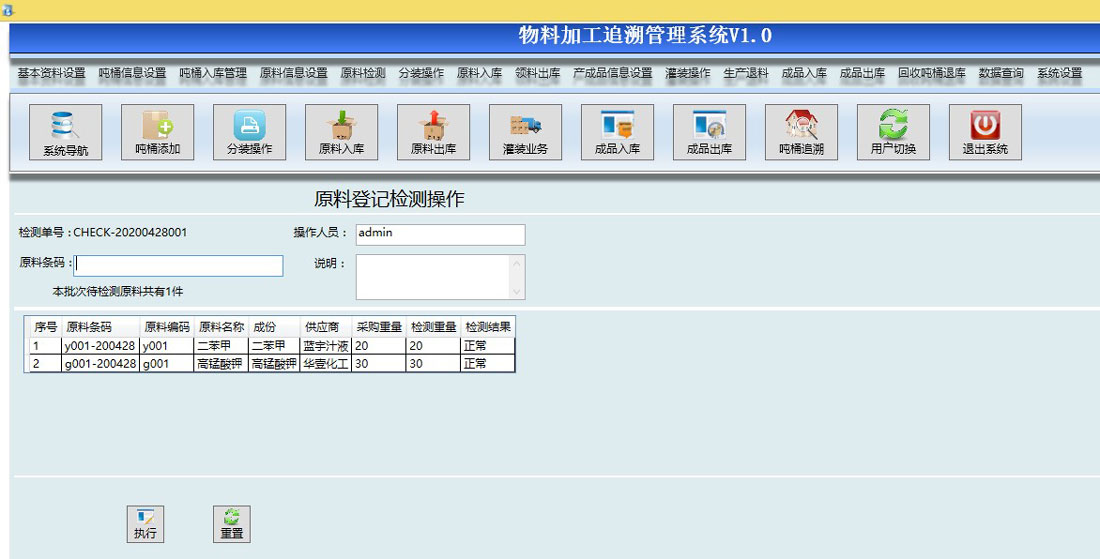This screenshot has height=559, width=1100.
Task: Open the 分装操作 menu item
Action: pyautogui.click(x=421, y=73)
